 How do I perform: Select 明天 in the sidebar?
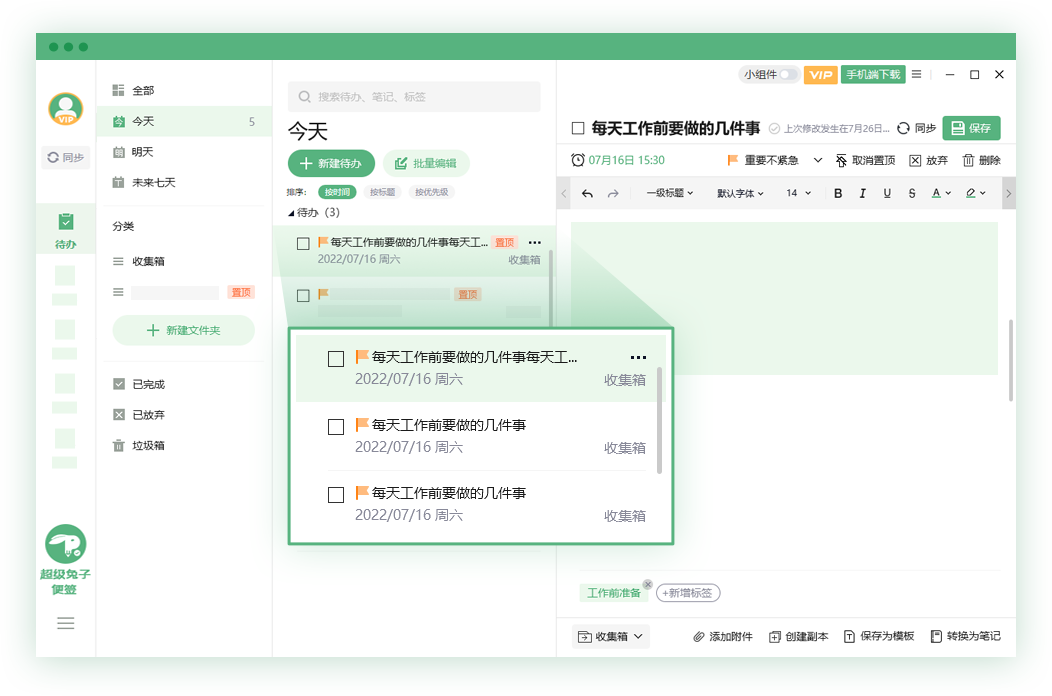point(184,152)
